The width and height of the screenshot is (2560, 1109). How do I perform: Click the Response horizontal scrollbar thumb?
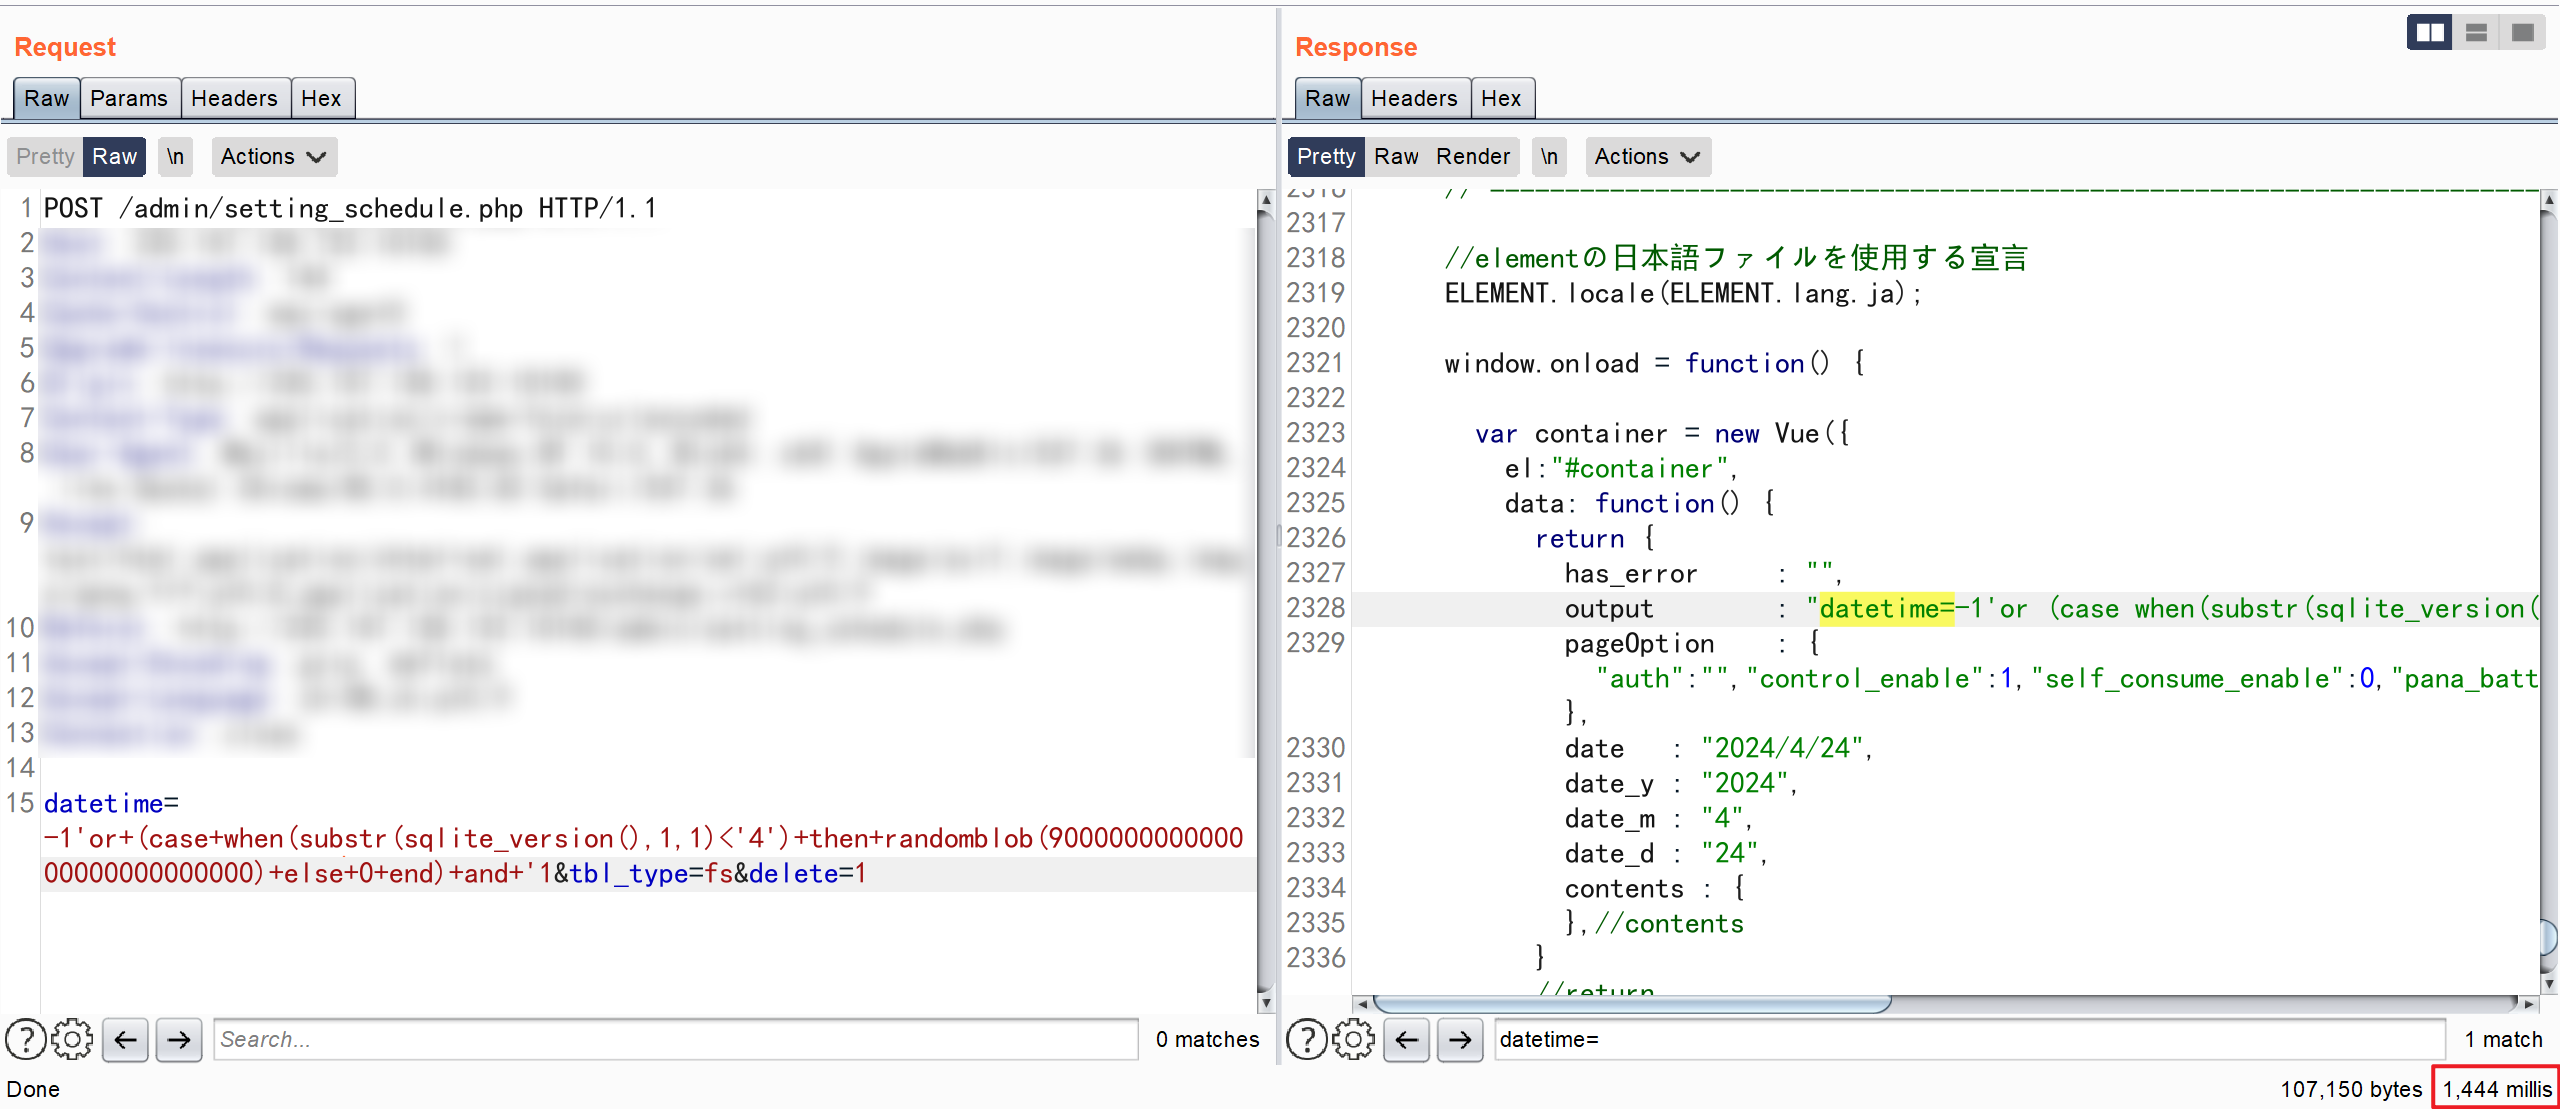coord(1631,1003)
